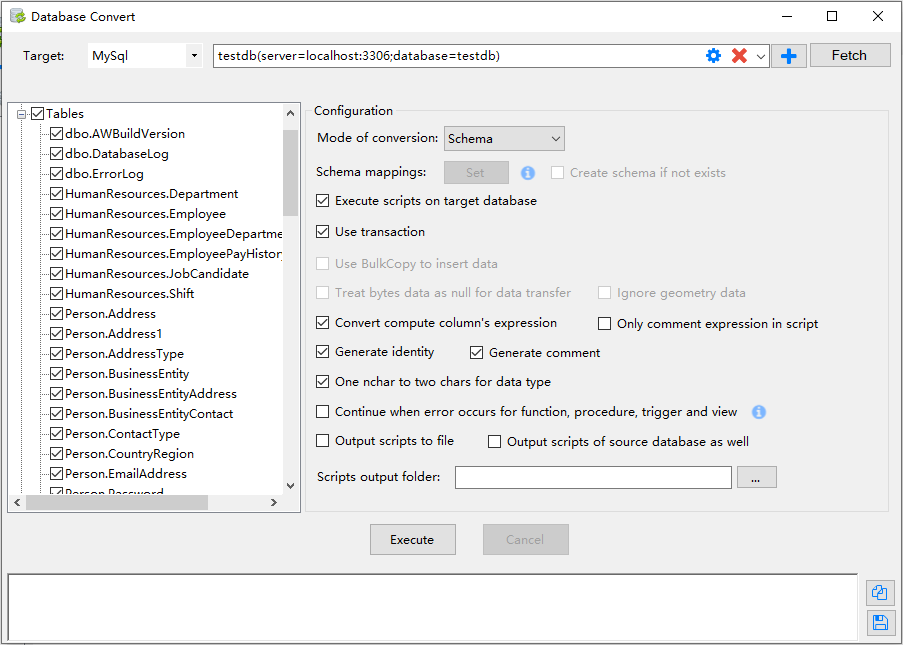903x645 pixels.
Task: Click tree horizontal scroll right arrow
Action: pos(274,503)
